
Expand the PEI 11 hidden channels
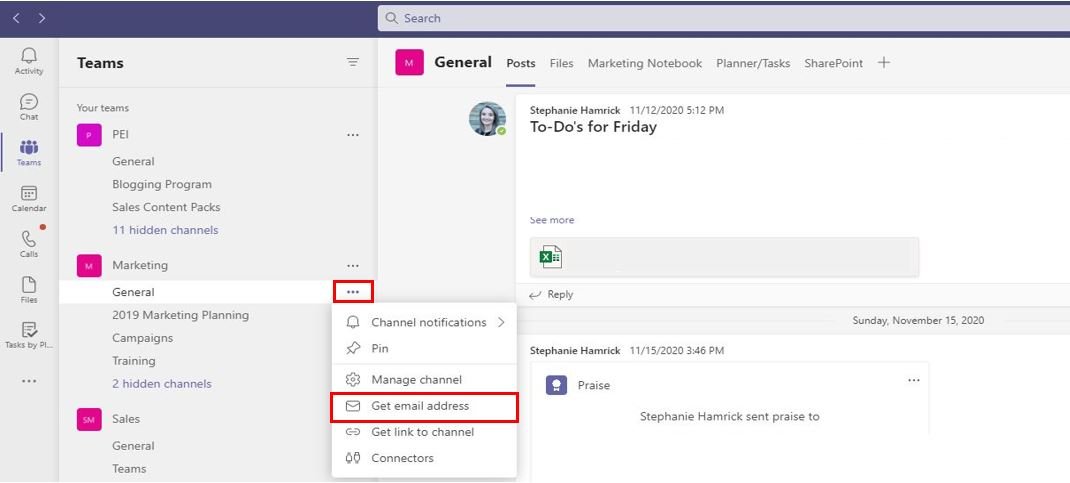click(165, 230)
